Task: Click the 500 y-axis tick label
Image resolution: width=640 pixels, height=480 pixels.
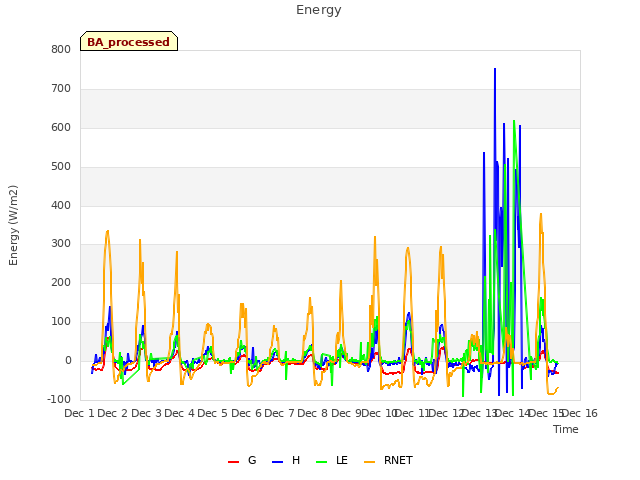Action: click(61, 167)
